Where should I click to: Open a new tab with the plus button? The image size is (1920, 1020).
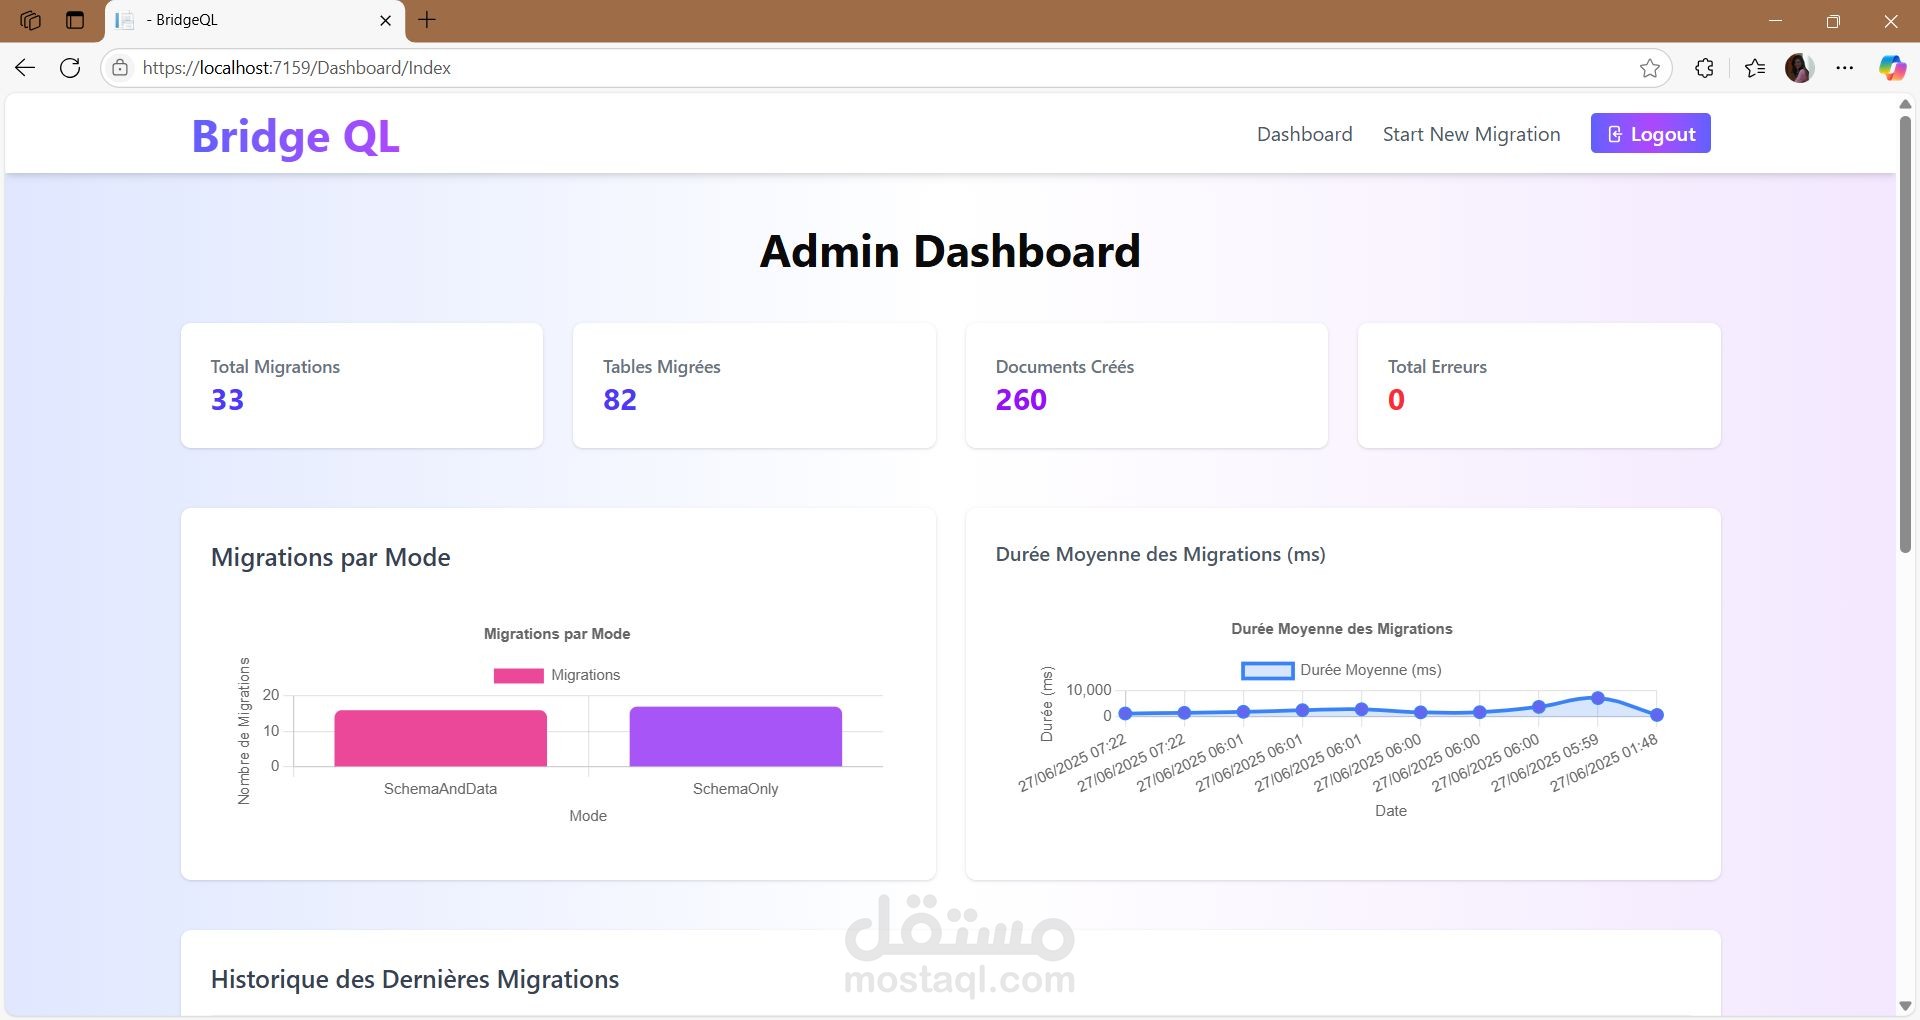point(427,20)
